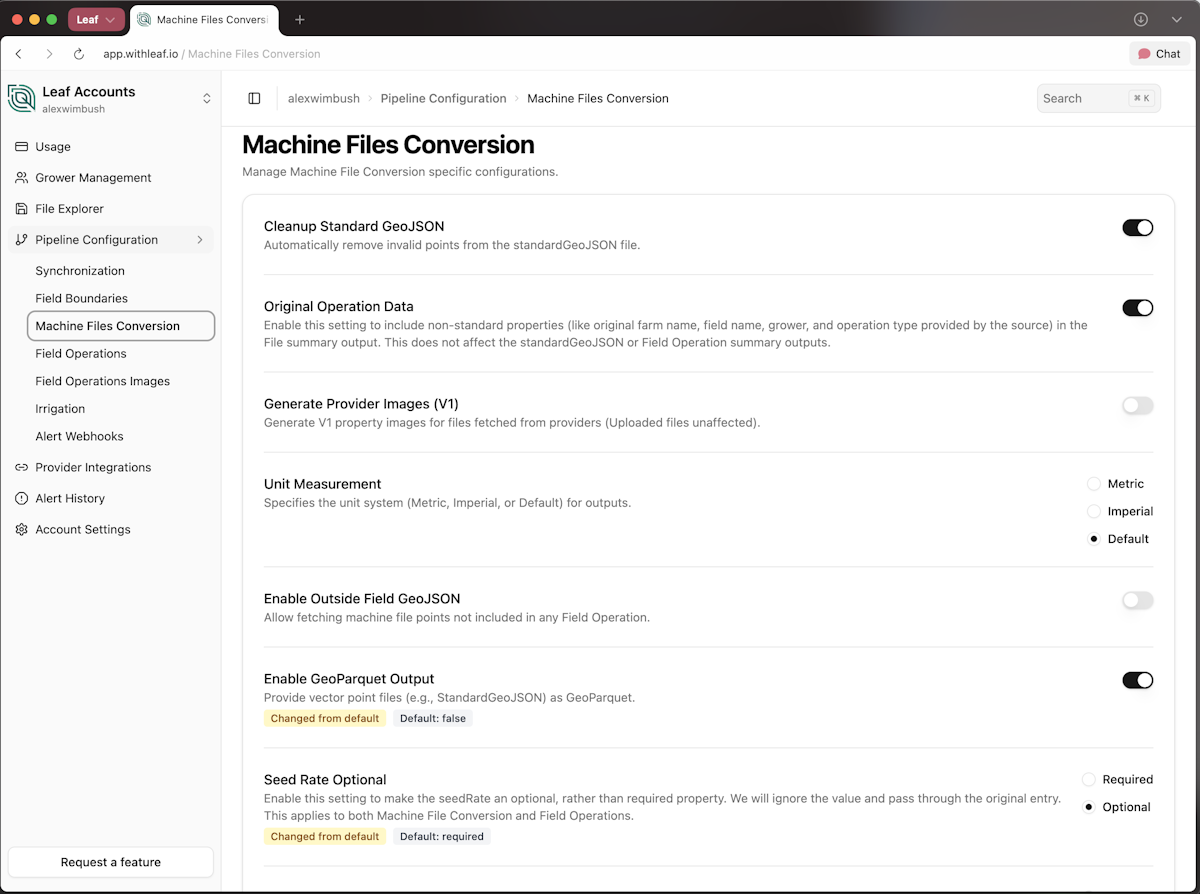
Task: Choose Required for Seed Rate
Action: [1089, 780]
